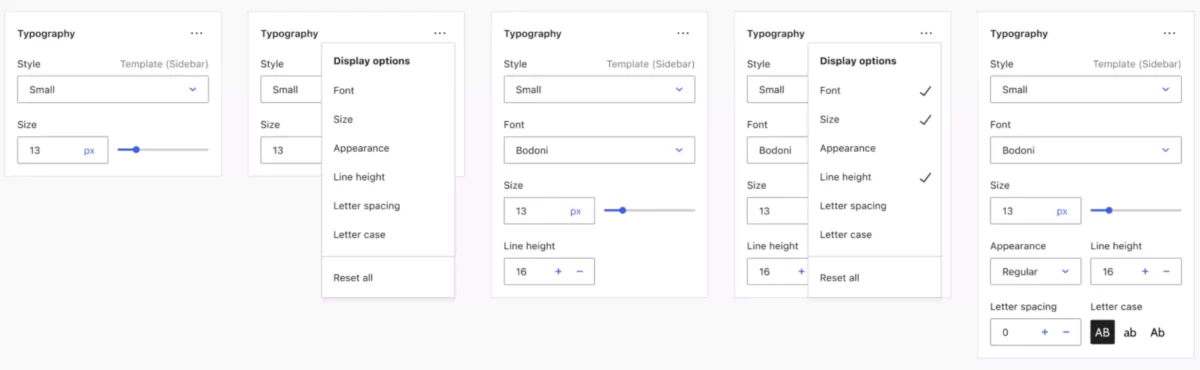
Task: Open Style dropdown in the fifth Typography panel
Action: (1086, 89)
